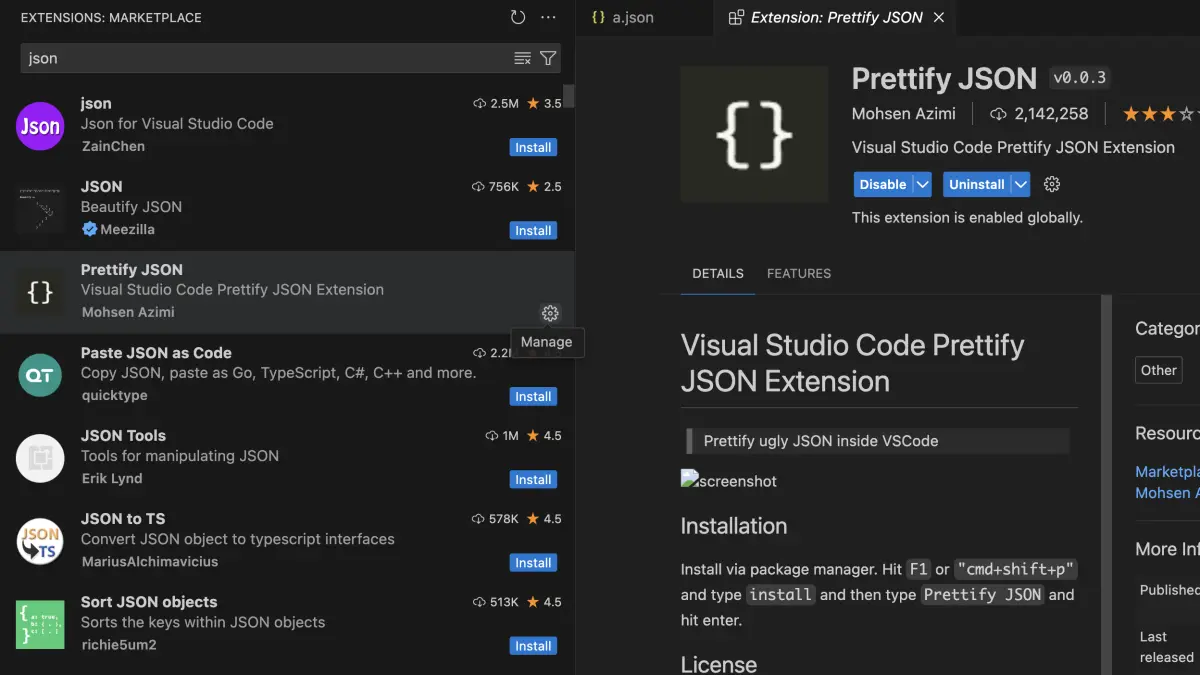The image size is (1200, 675).
Task: Open the extension search filter menu
Action: [548, 58]
